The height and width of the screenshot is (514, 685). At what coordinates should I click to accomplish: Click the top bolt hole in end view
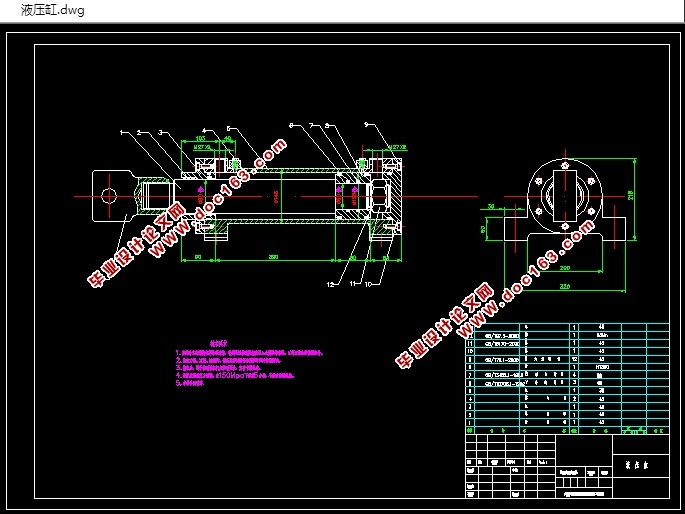pos(565,166)
